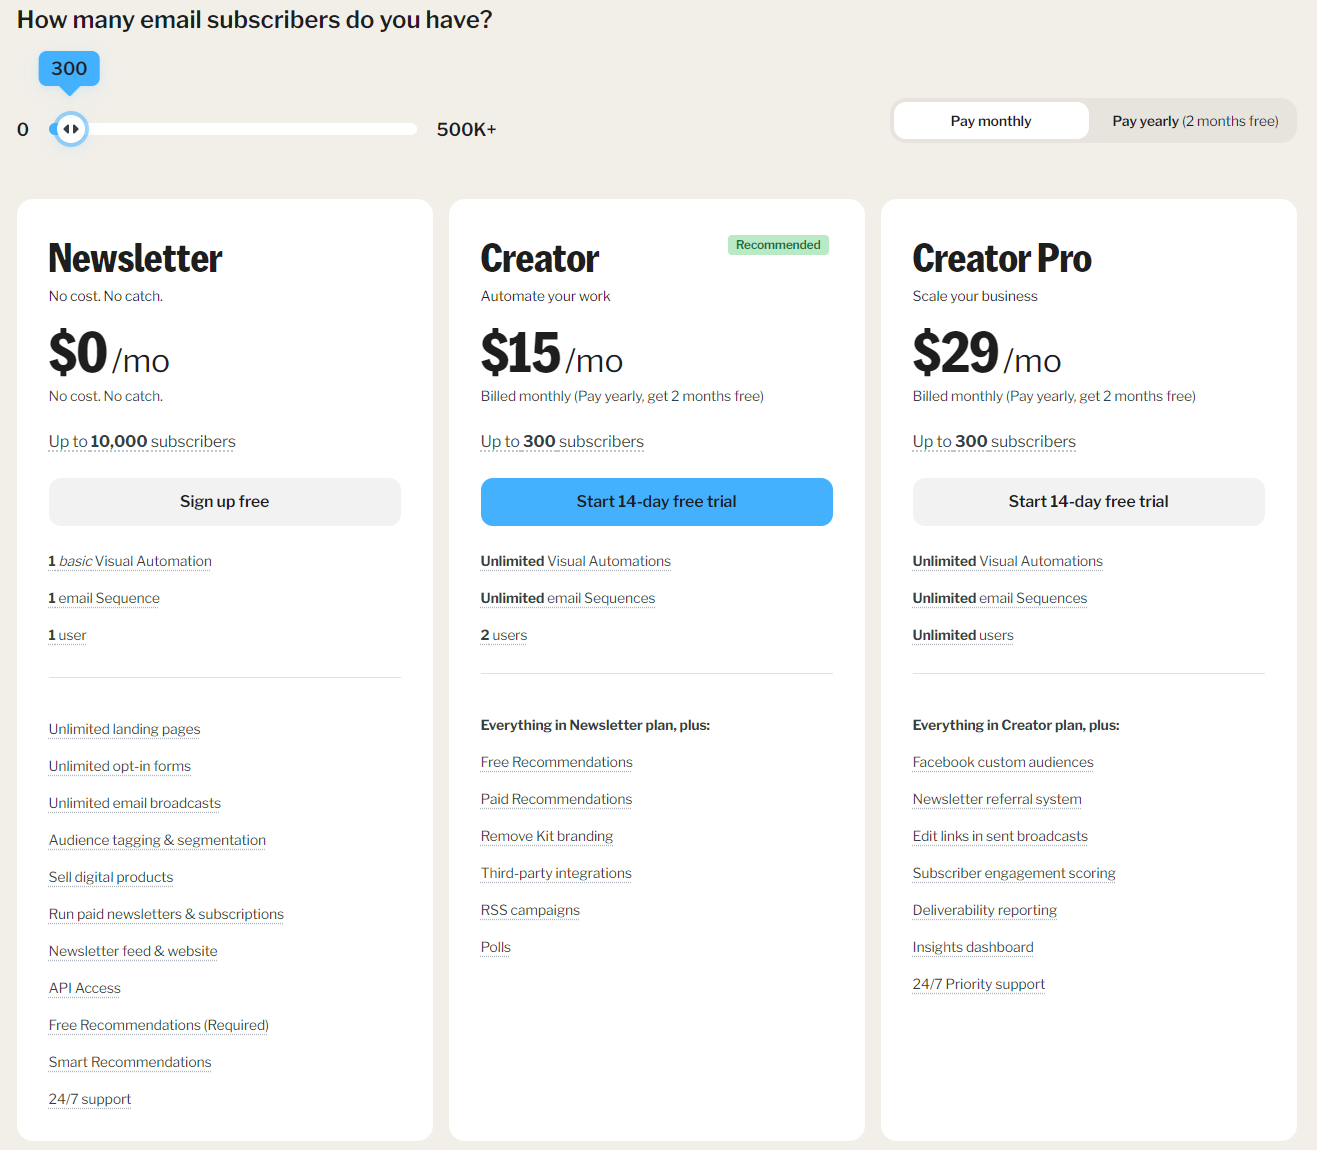1317x1150 pixels.
Task: Click the 300 subscriber count tooltip bubble
Action: [69, 69]
